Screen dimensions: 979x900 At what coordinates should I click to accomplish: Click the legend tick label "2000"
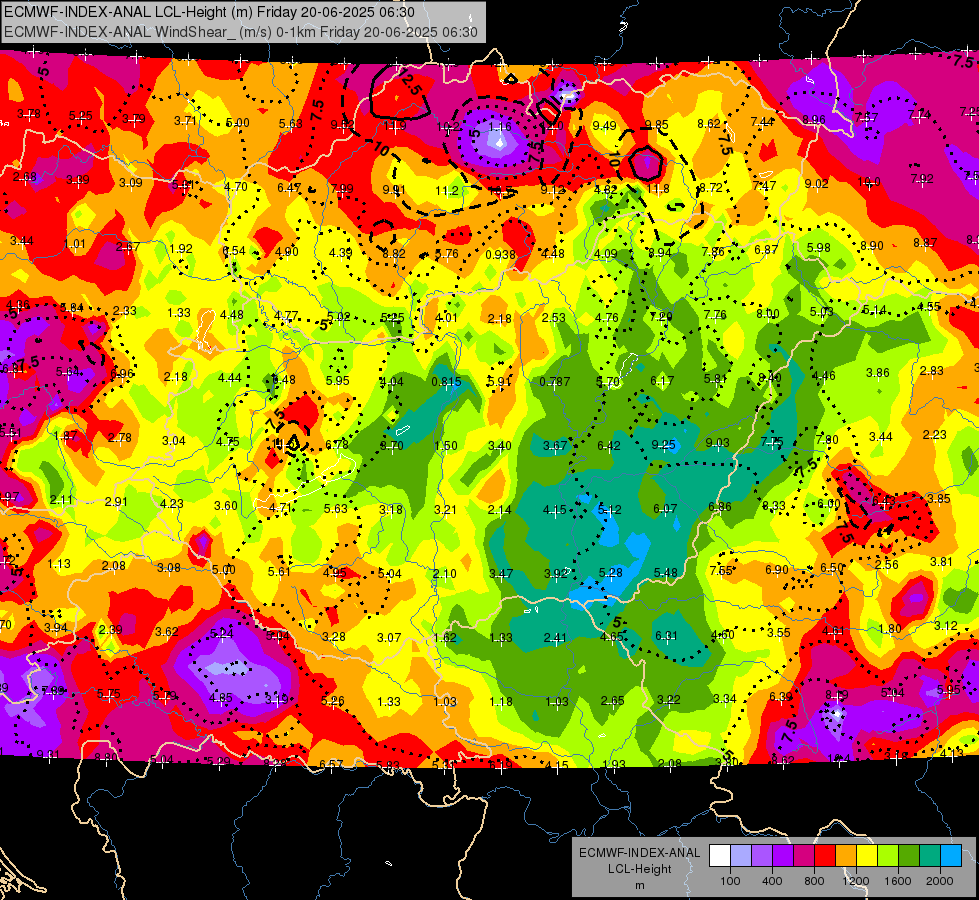[940, 881]
